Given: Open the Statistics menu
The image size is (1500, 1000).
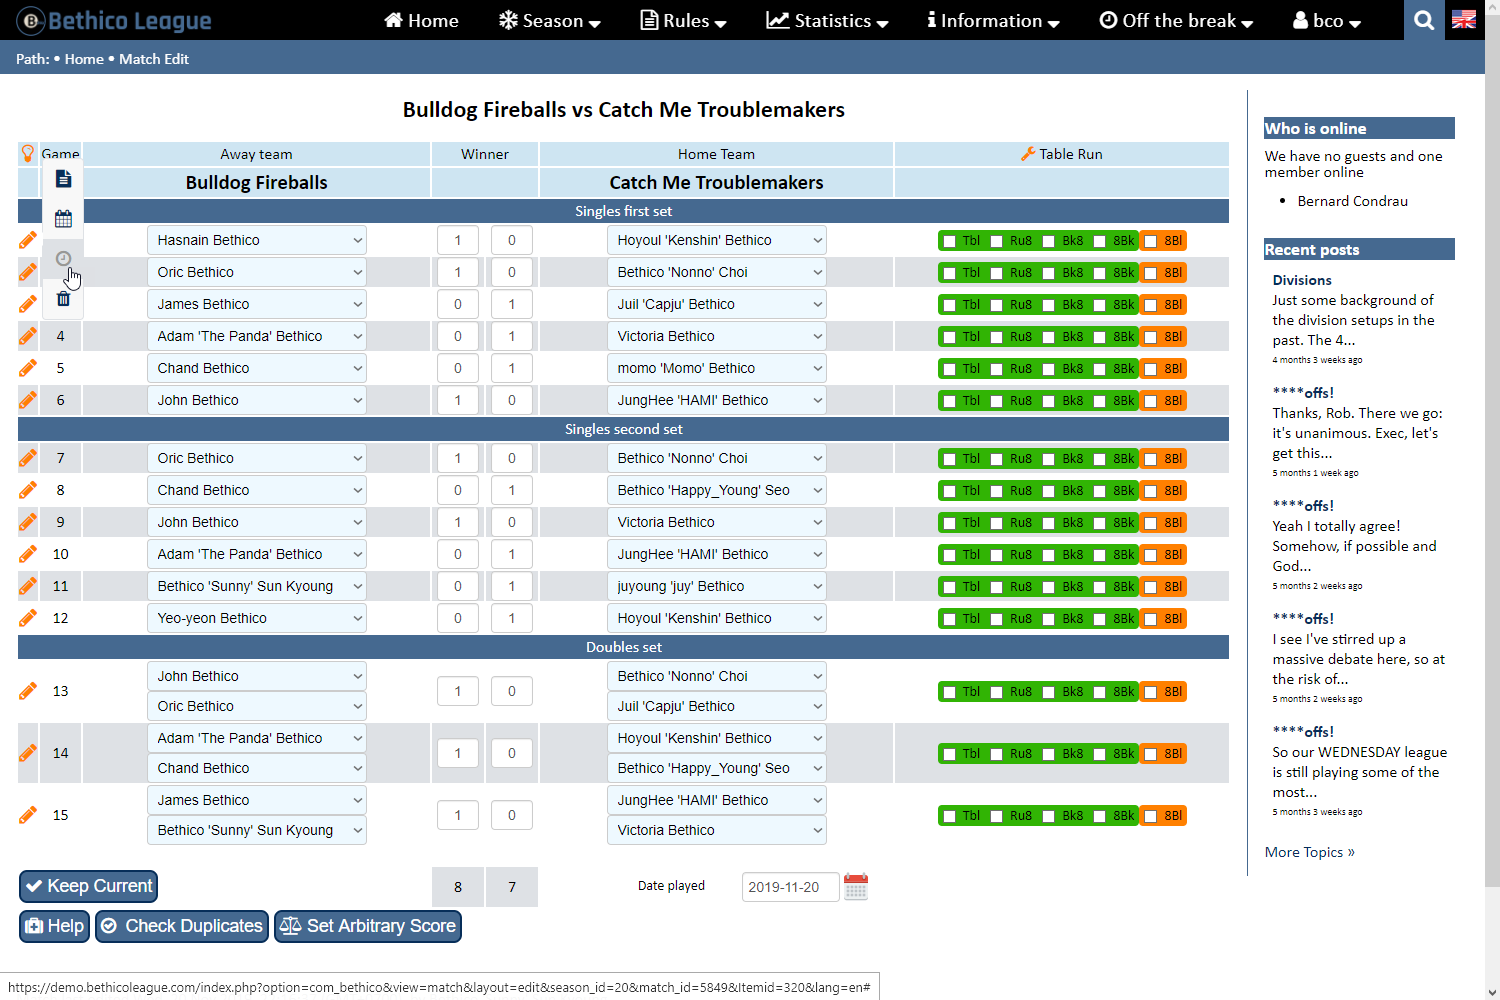Looking at the screenshot, I should click(x=827, y=20).
